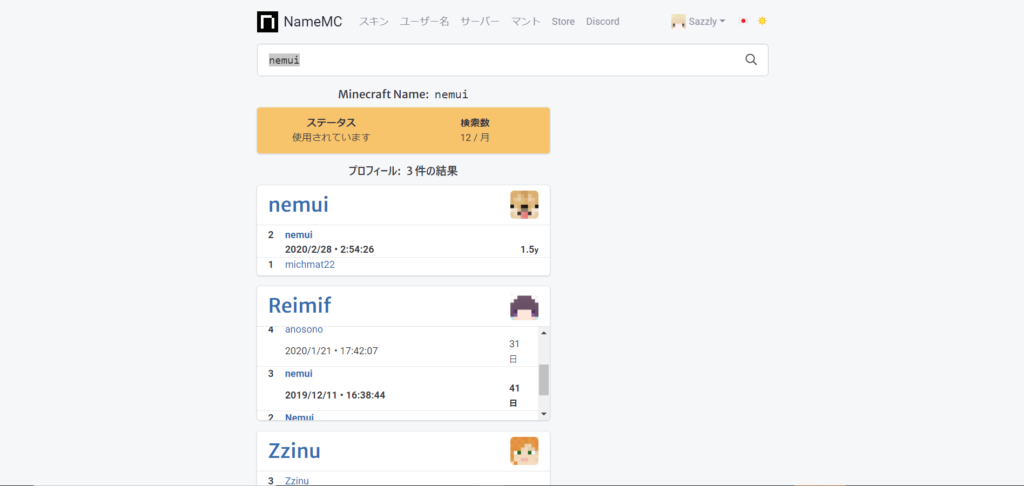This screenshot has width=1024, height=486.
Task: Open the サーバー menu item
Action: pyautogui.click(x=480, y=22)
